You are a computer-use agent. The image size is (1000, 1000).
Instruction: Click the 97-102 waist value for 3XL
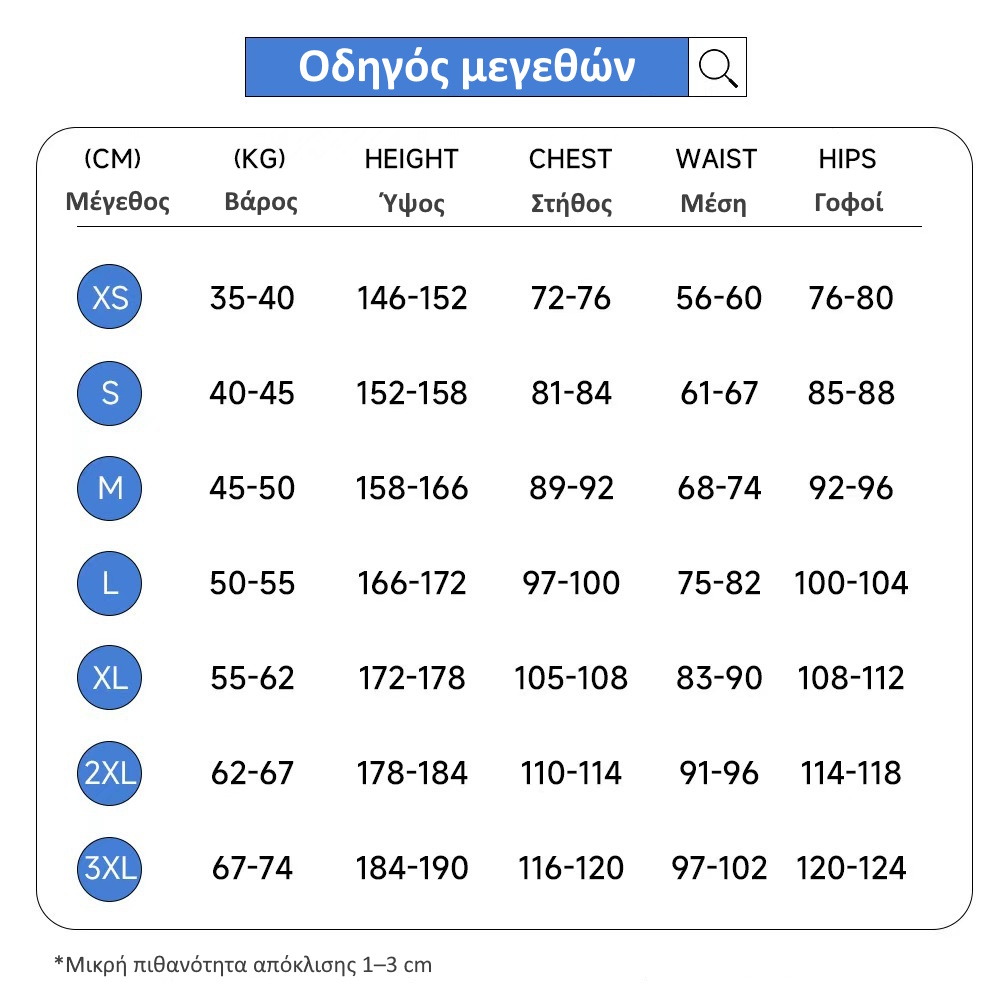pyautogui.click(x=720, y=868)
